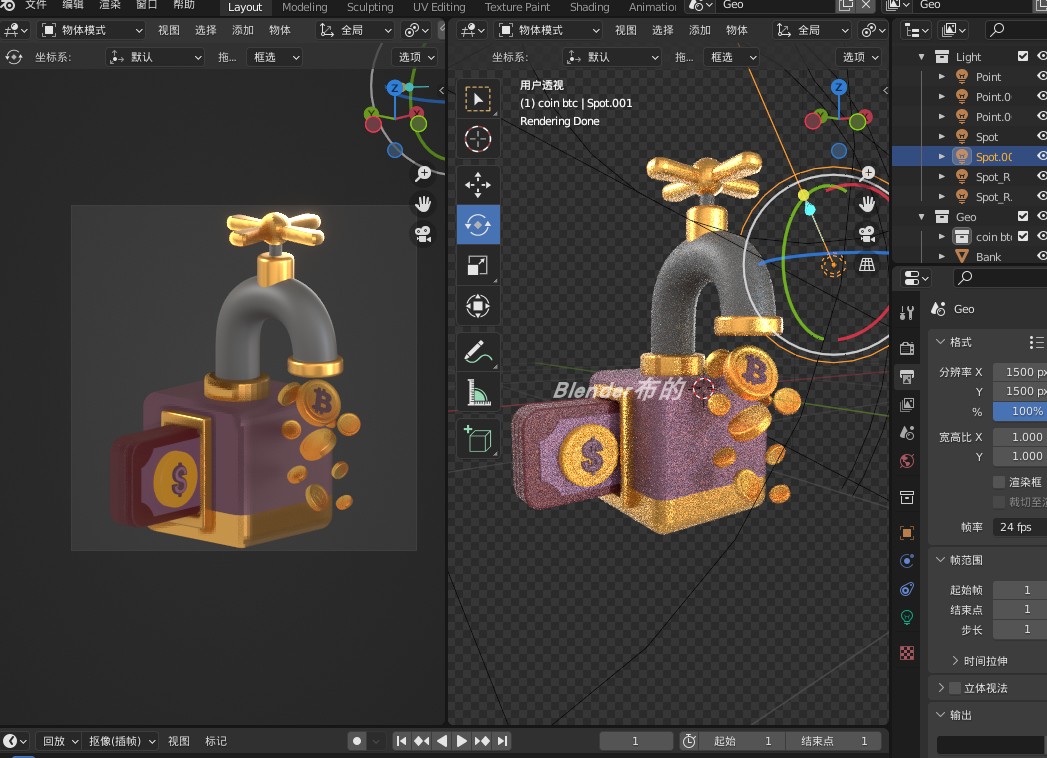
Task: Click the new scene icon beside Geo
Action: point(846,5)
